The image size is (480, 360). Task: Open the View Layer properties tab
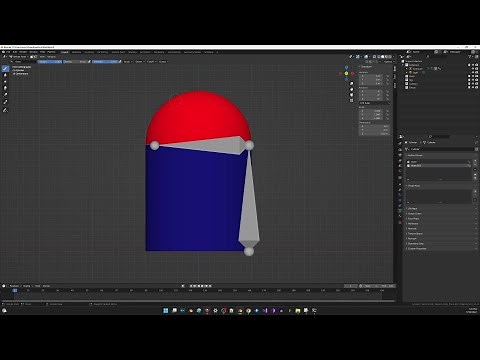click(x=400, y=161)
